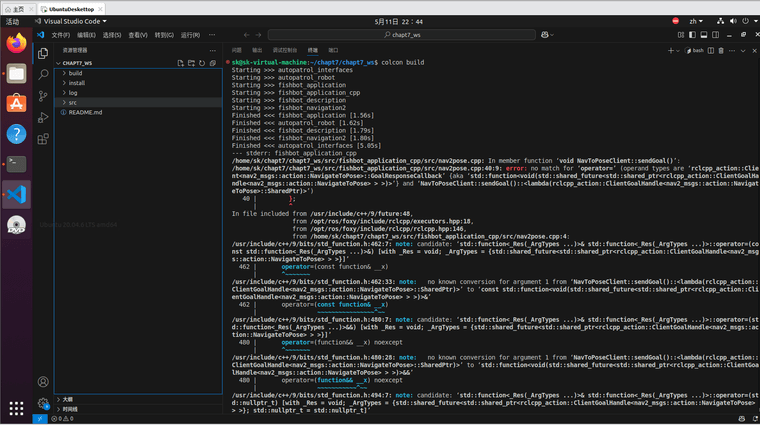The image size is (760, 425).
Task: Open Help from the Ubuntu dock
Action: [16, 134]
